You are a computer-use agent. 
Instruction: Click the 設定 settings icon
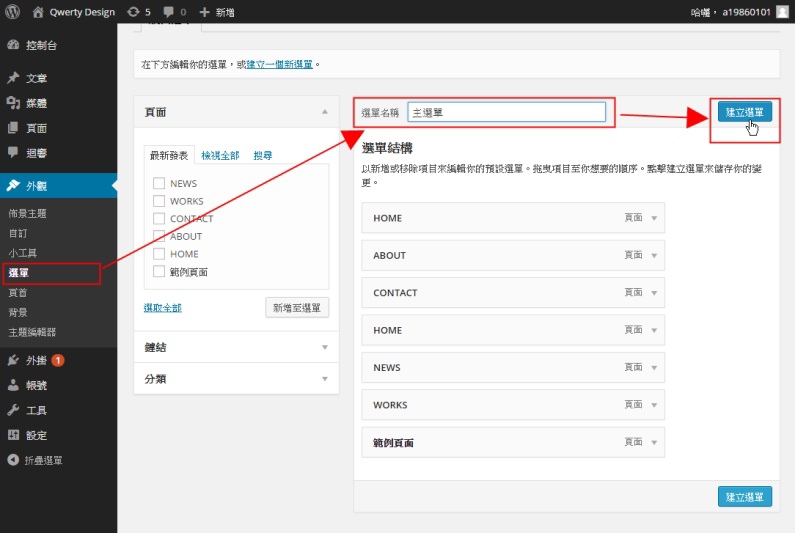tap(13, 435)
